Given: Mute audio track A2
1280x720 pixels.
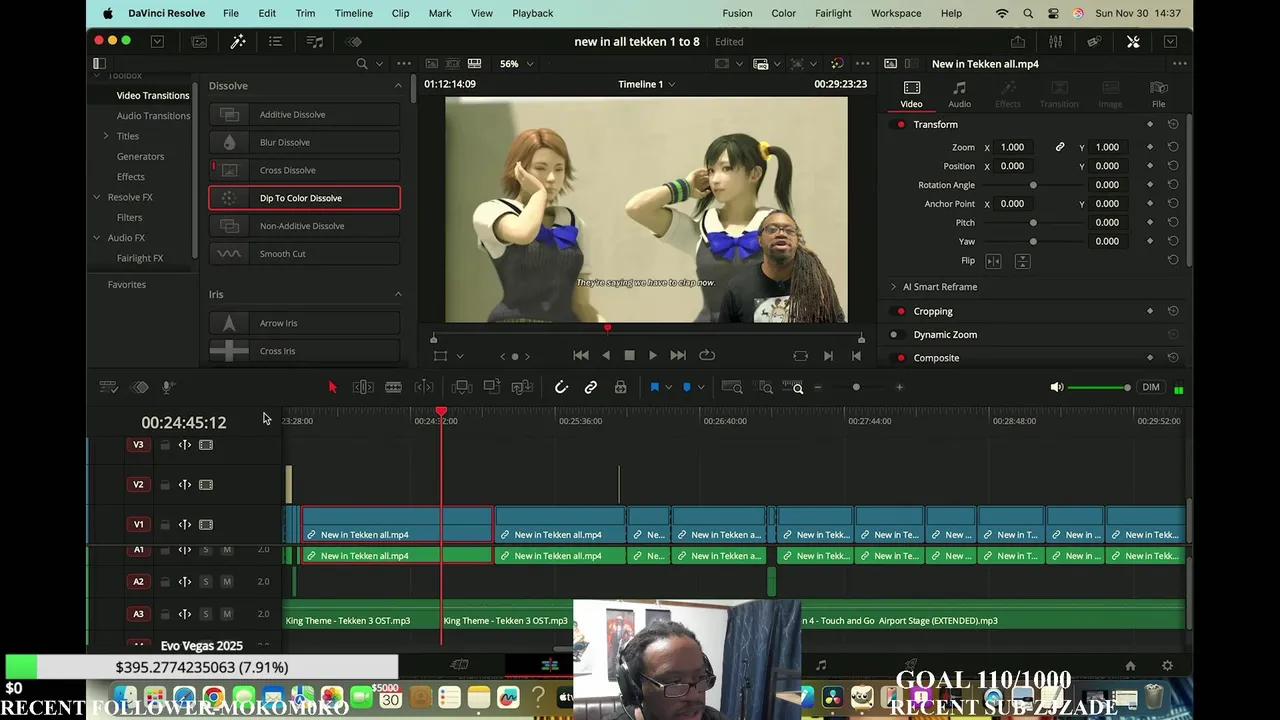Looking at the screenshot, I should click(227, 582).
